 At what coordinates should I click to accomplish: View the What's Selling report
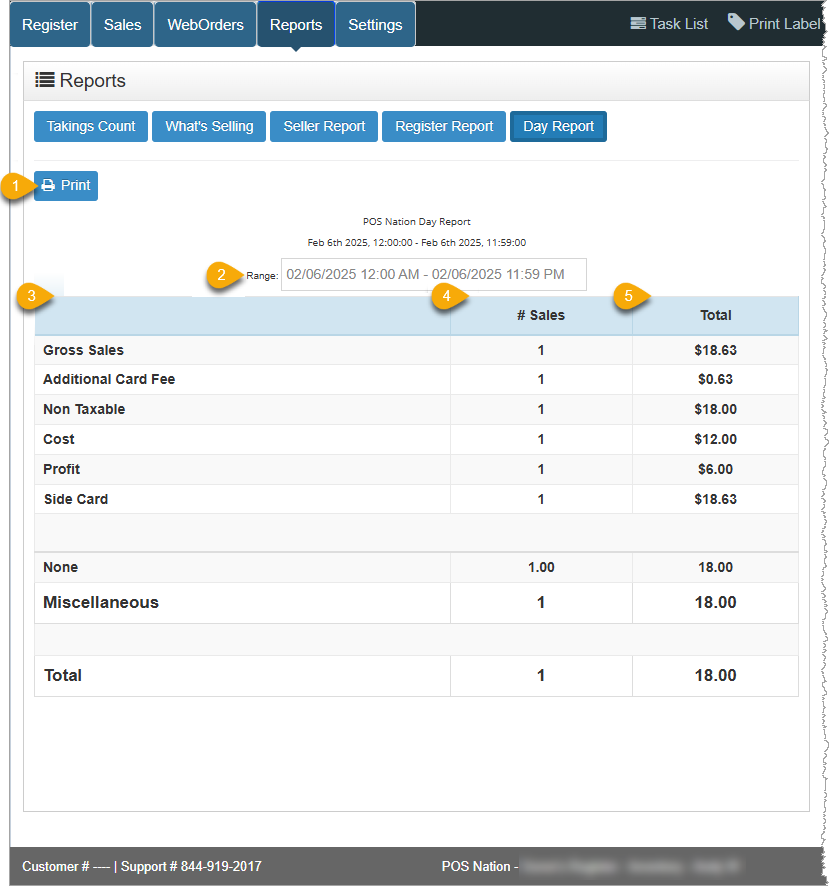[x=208, y=126]
